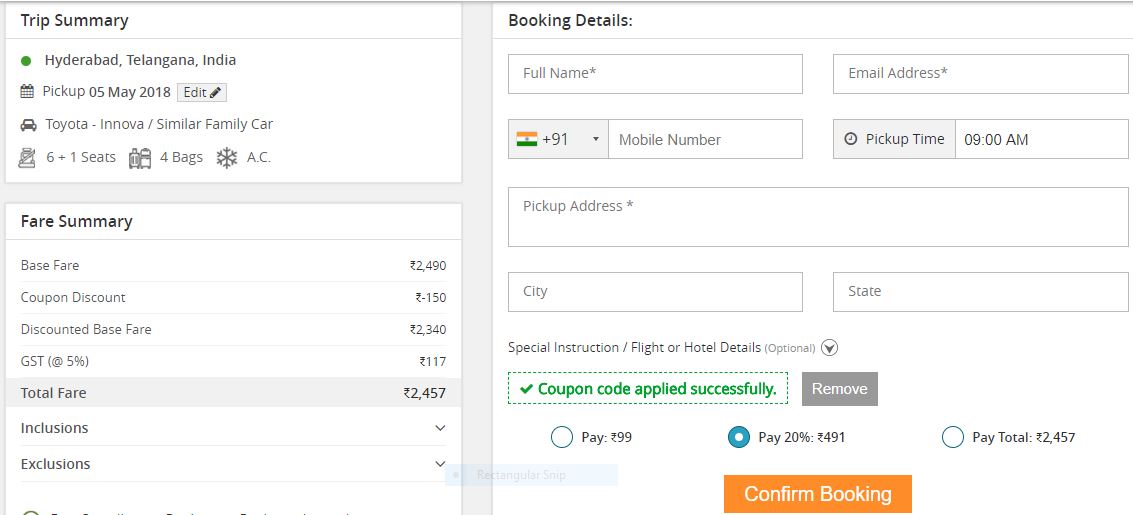Screen dimensions: 1133x515
Task: Select the Pay Total ₹2,457 radio option
Action: point(953,437)
